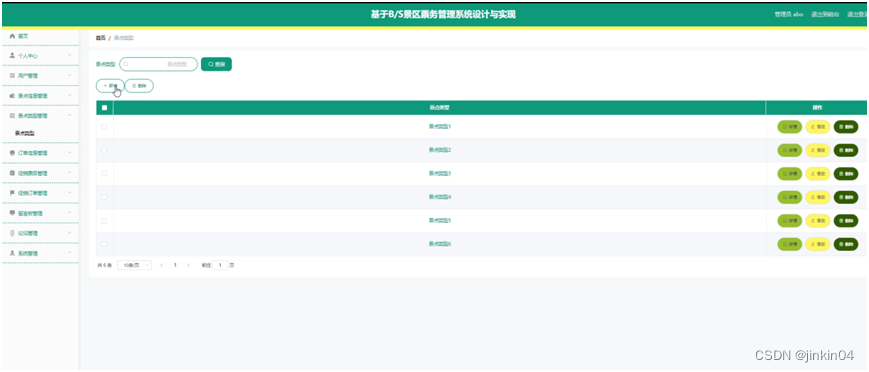
Task: Delete 景点类型4 with its row button
Action: click(x=846, y=197)
